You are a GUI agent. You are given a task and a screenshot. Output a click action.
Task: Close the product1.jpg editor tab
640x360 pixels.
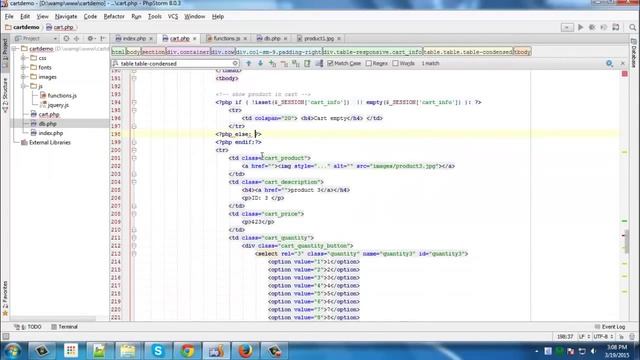point(339,39)
